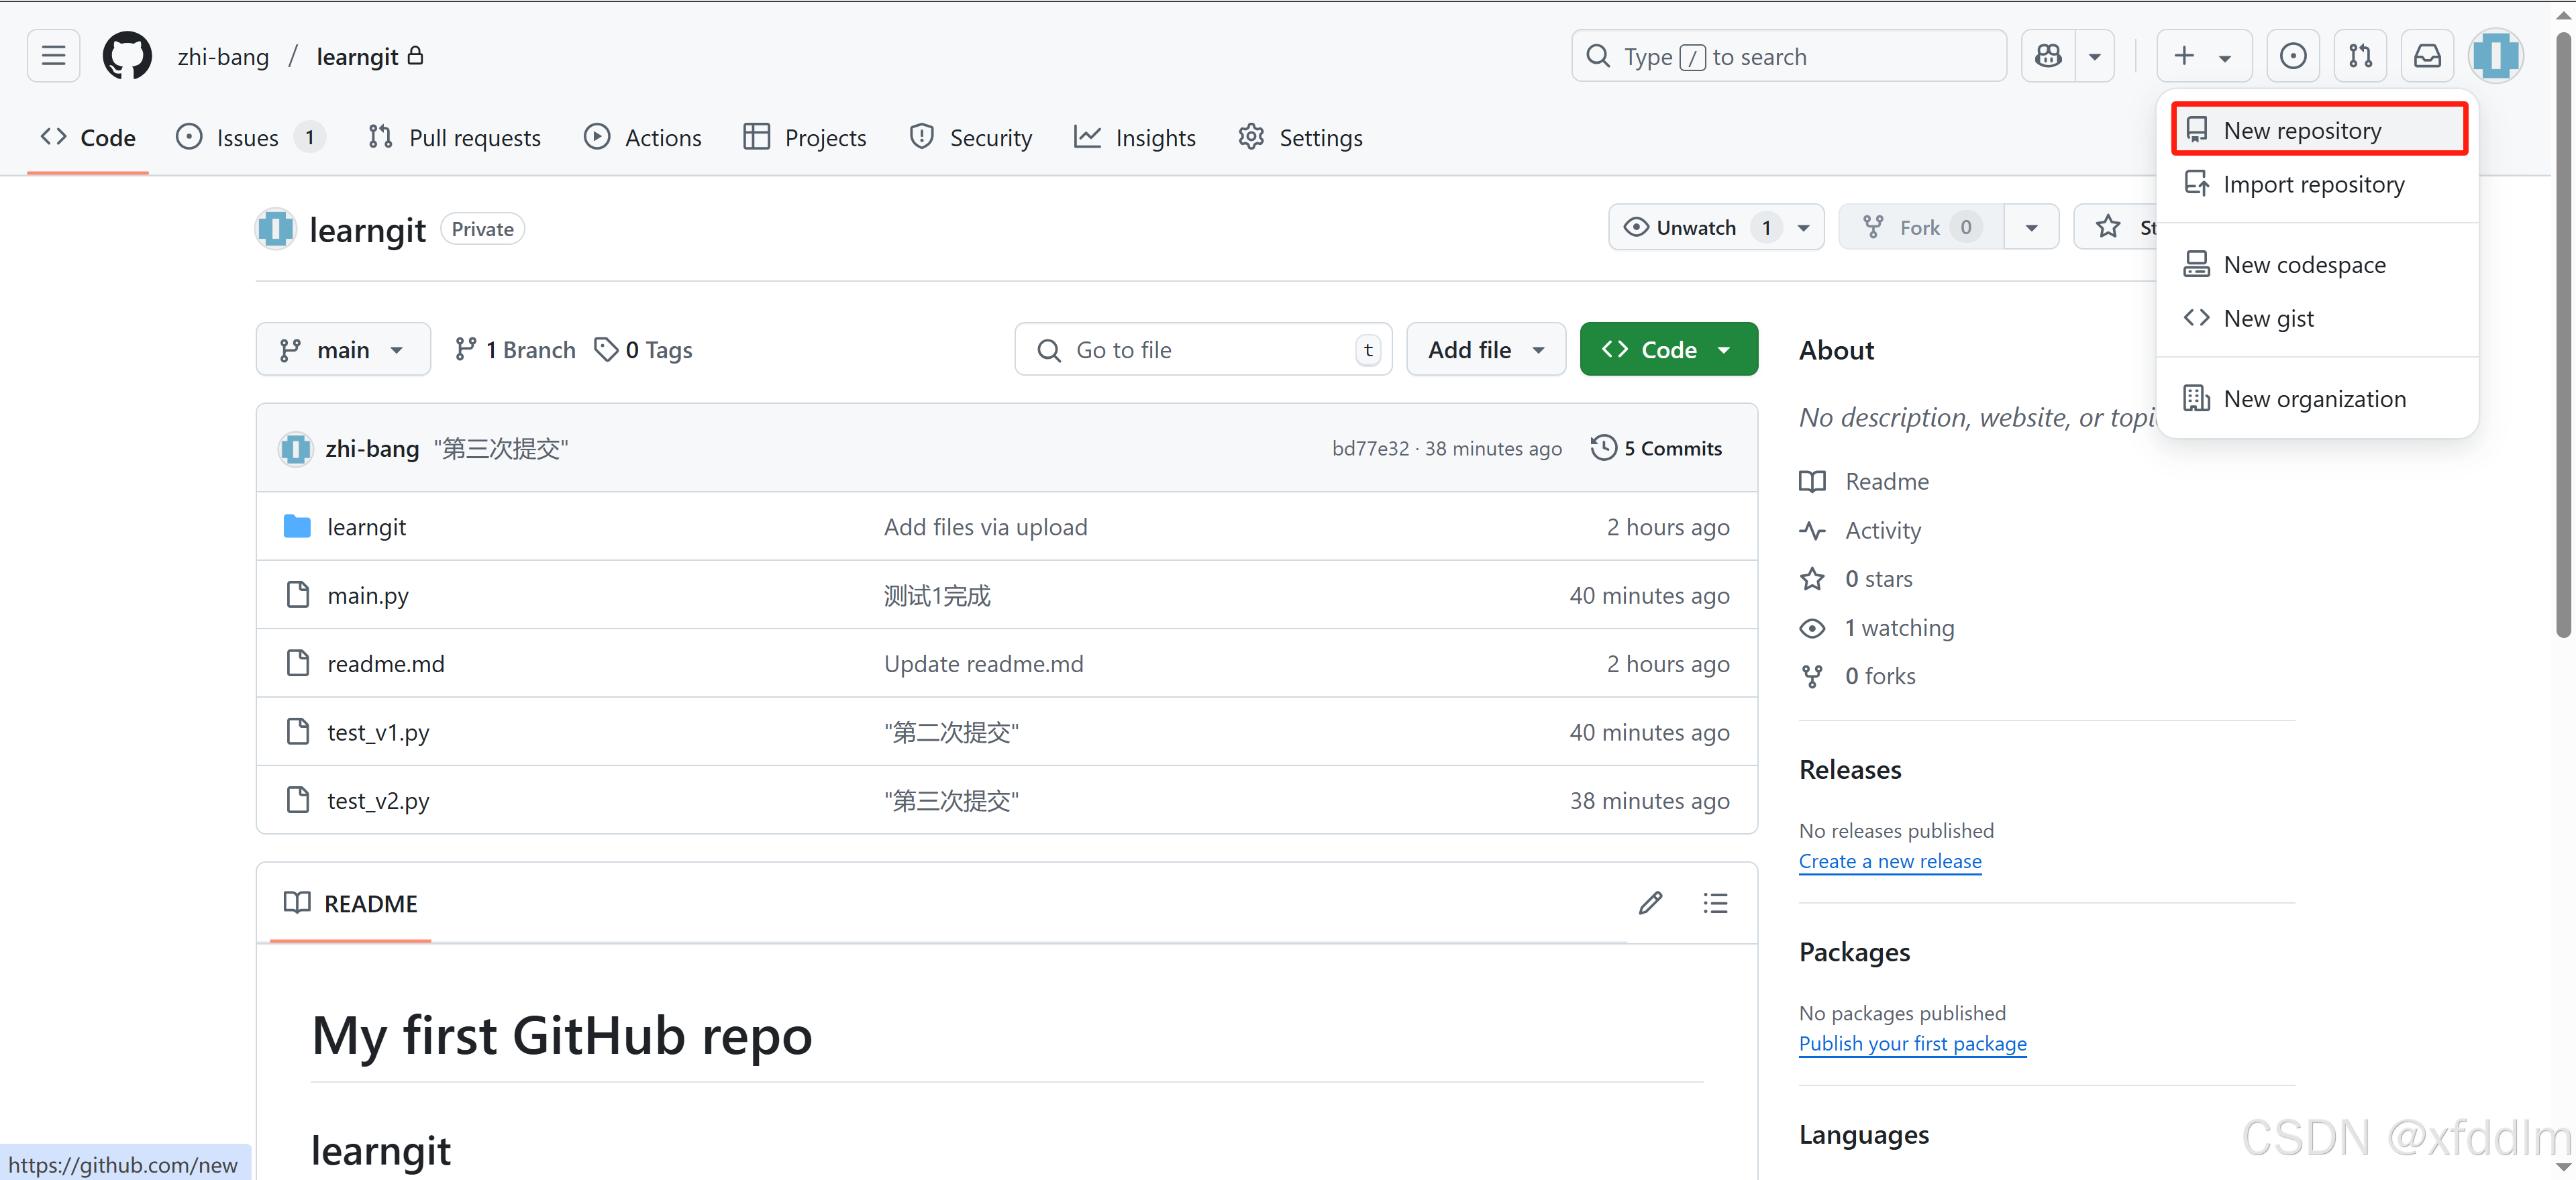This screenshot has height=1180, width=2576.
Task: Open the green Code dropdown
Action: pos(1667,349)
